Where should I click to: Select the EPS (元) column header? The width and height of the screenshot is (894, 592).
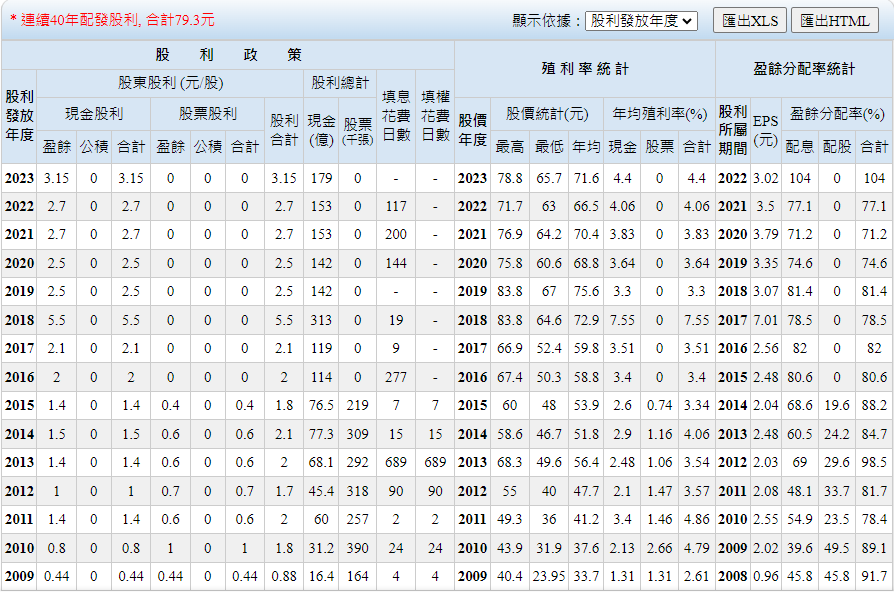tap(765, 129)
